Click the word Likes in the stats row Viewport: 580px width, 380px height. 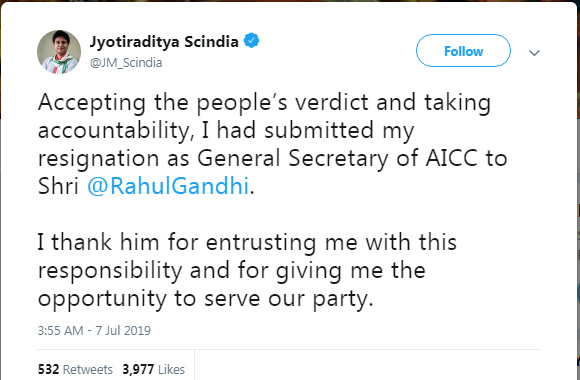[171, 369]
